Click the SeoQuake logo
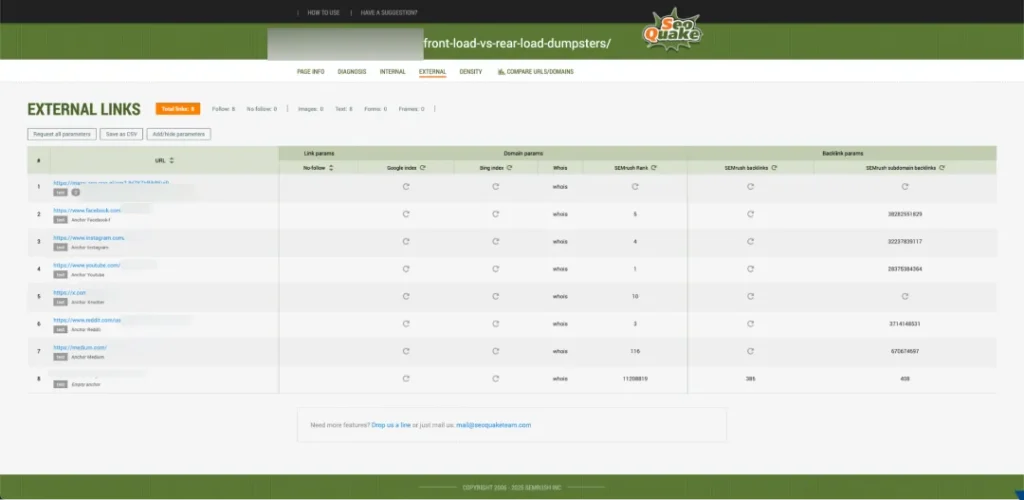The width and height of the screenshot is (1024, 500). click(x=672, y=30)
